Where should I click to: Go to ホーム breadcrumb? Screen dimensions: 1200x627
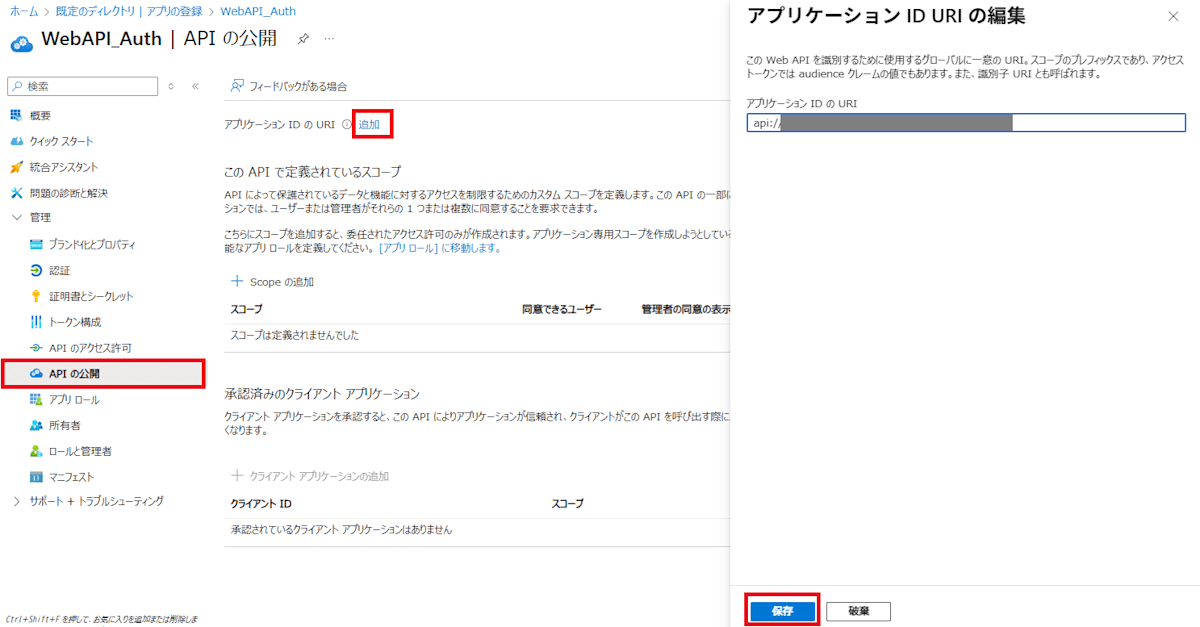pos(23,11)
